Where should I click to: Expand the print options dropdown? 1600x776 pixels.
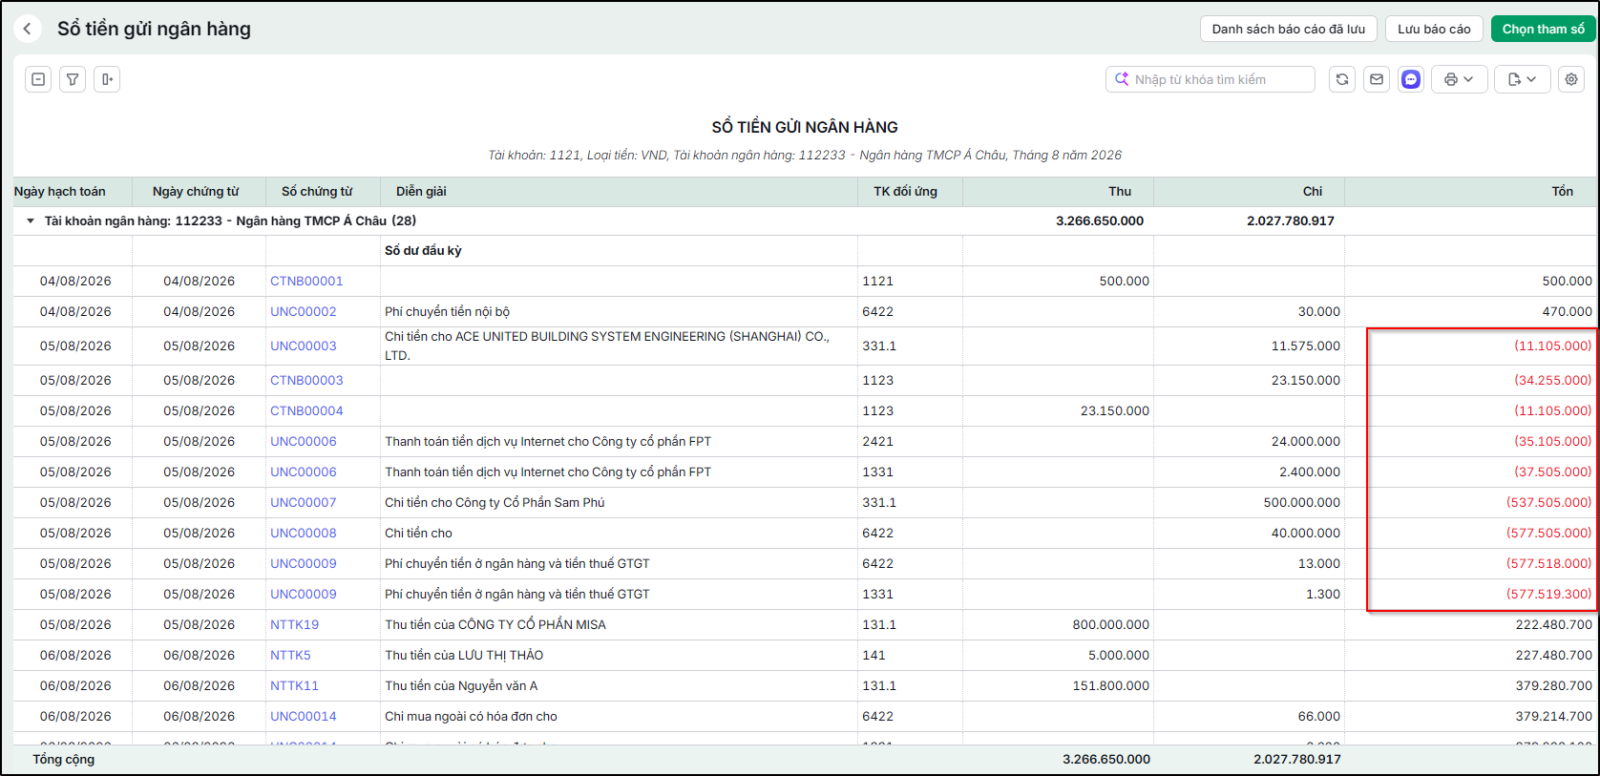[x=1460, y=79]
